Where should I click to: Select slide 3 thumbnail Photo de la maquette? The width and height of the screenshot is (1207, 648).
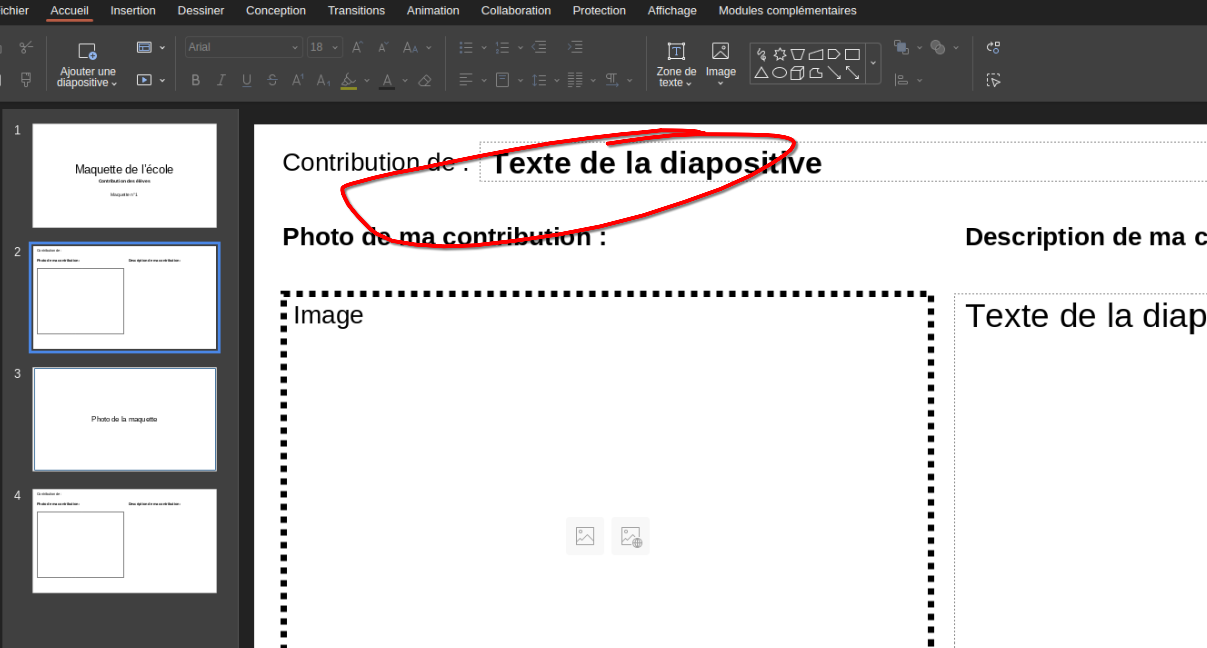(124, 419)
